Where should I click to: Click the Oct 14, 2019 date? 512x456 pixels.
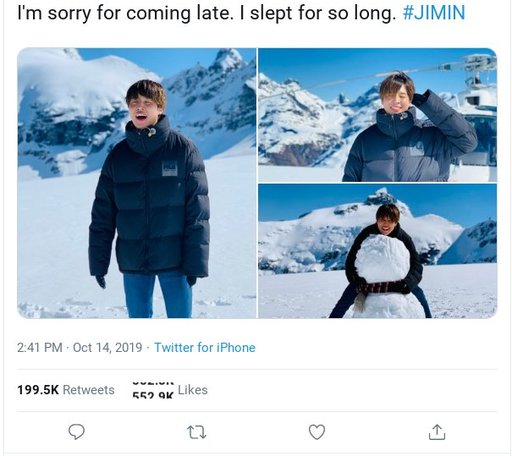(107, 348)
